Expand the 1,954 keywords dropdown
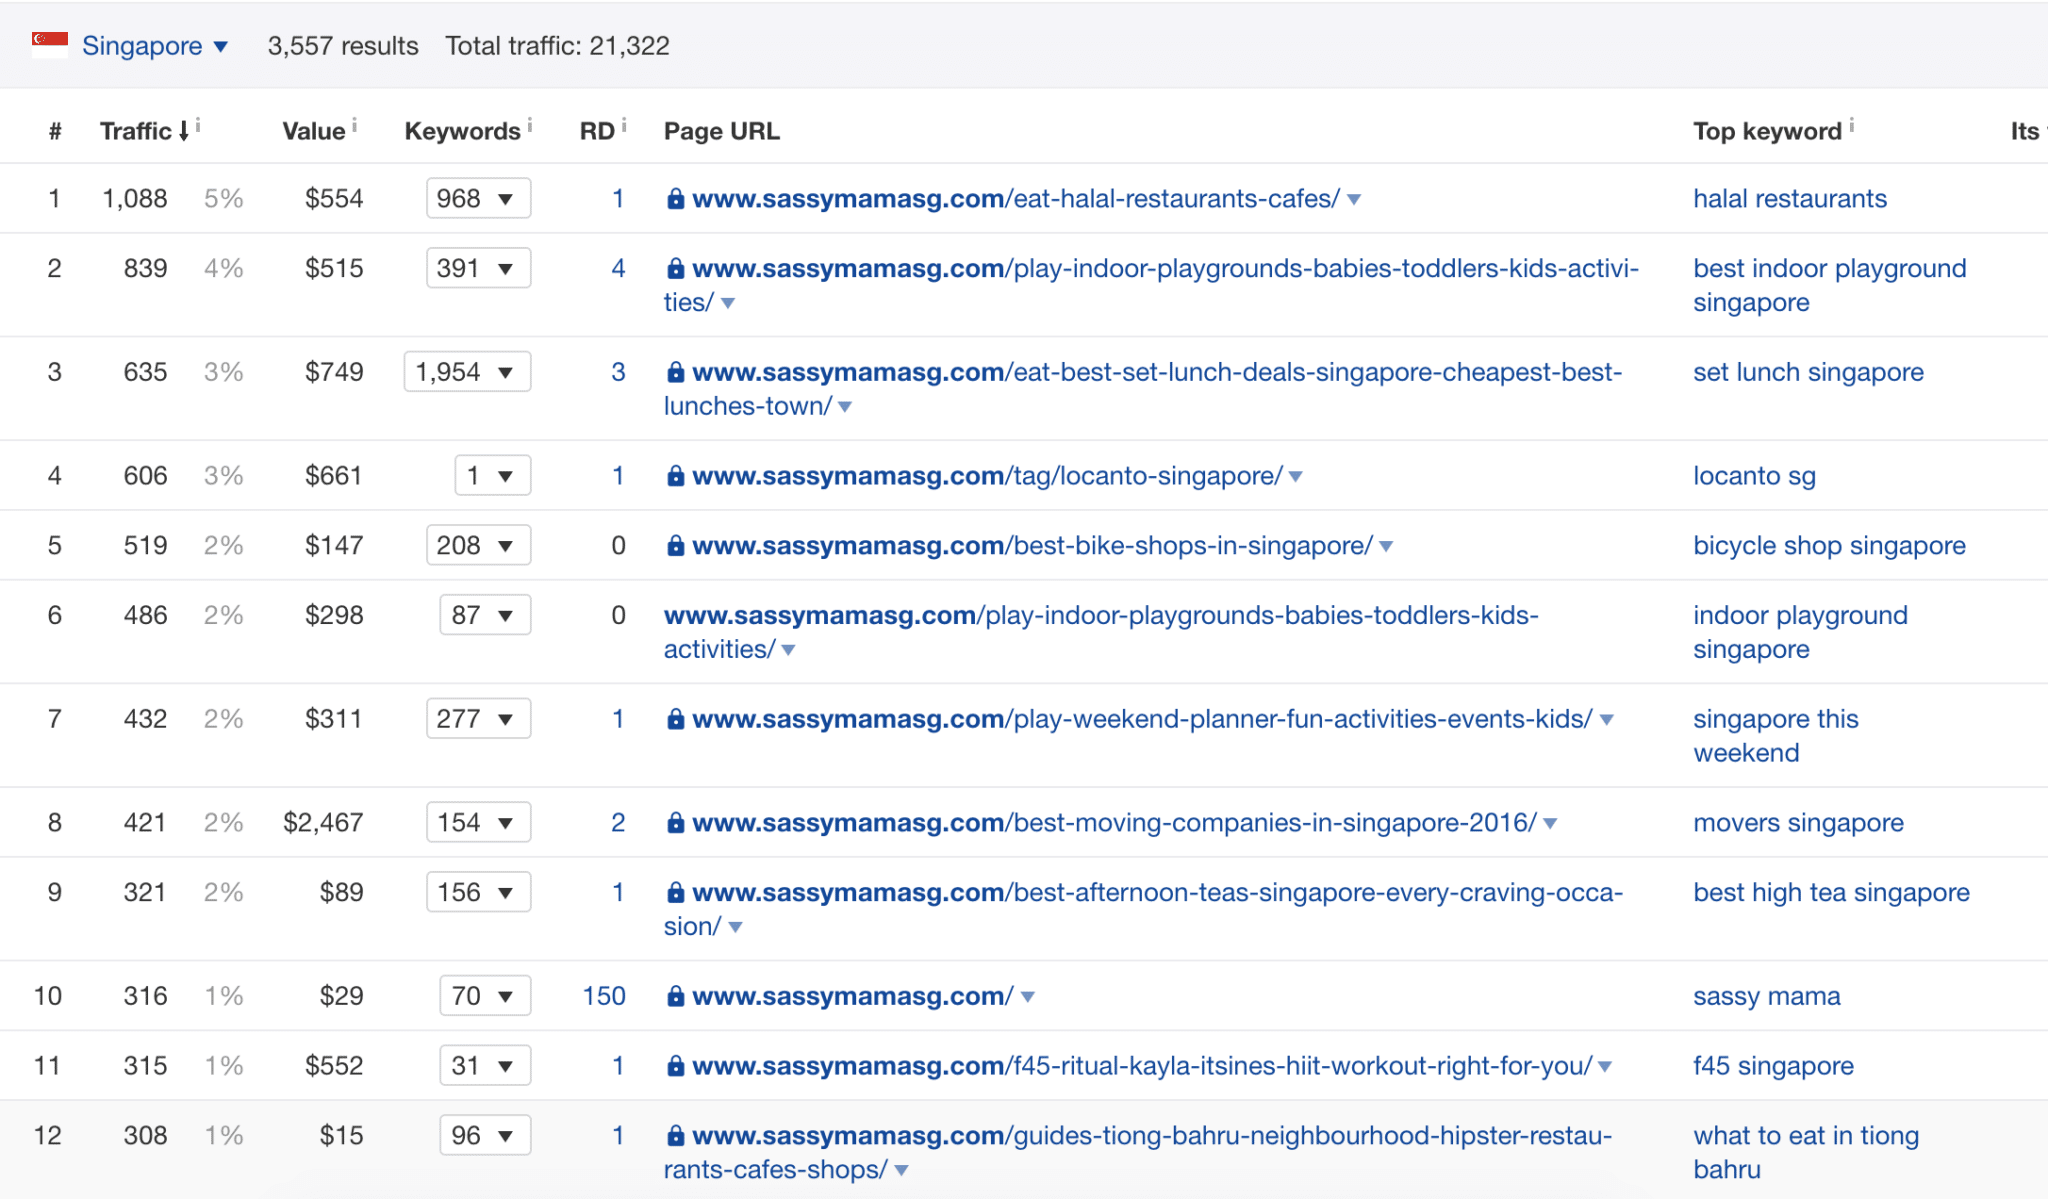Viewport: 2048px width, 1199px height. pos(467,372)
